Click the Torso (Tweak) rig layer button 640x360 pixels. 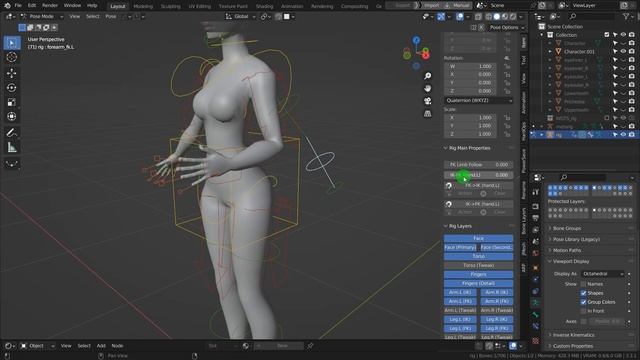point(478,265)
